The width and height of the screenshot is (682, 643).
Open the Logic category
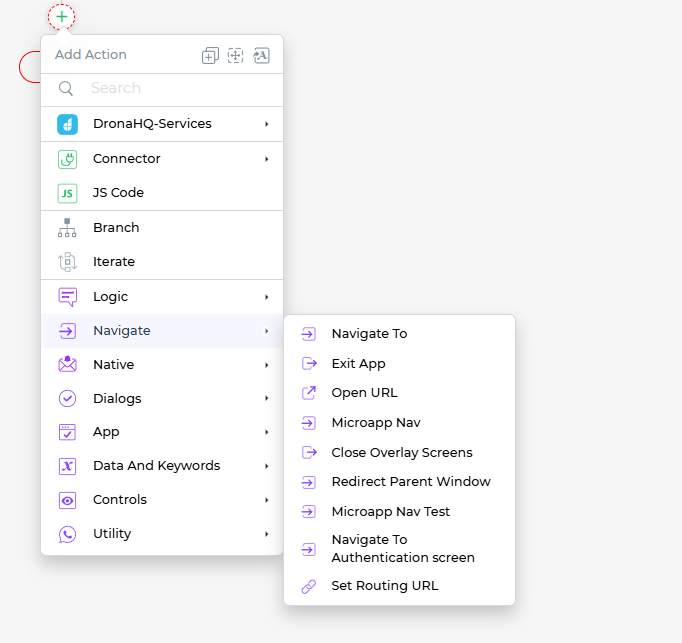click(x=162, y=297)
